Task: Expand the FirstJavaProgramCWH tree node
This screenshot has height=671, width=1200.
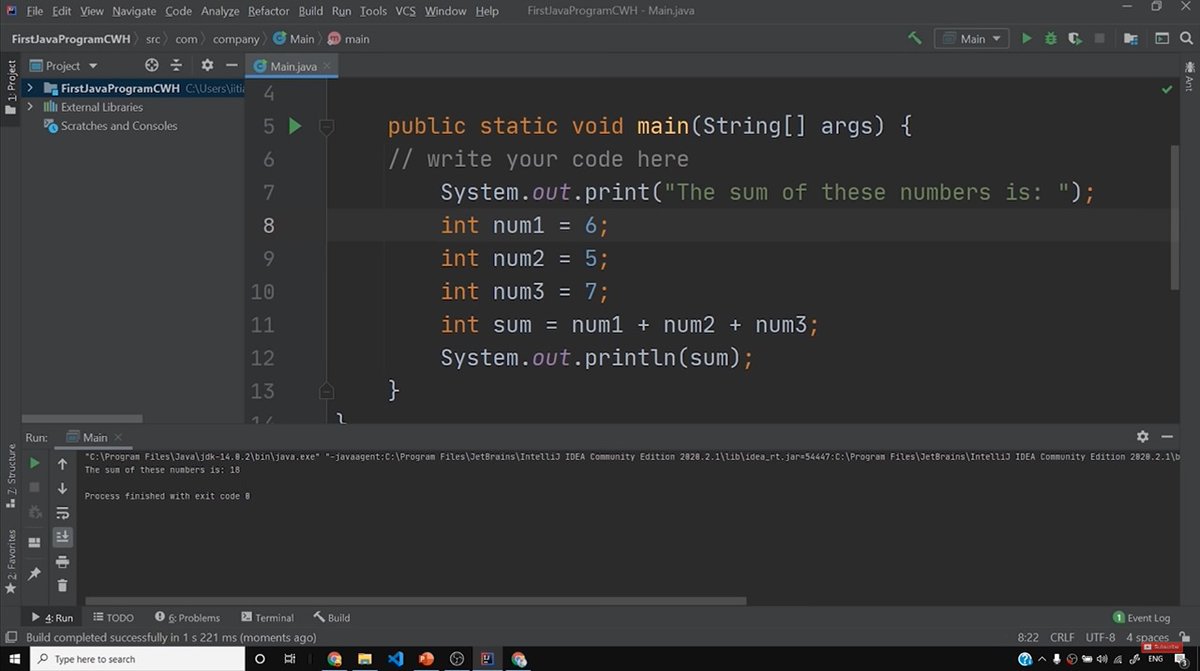Action: (30, 88)
